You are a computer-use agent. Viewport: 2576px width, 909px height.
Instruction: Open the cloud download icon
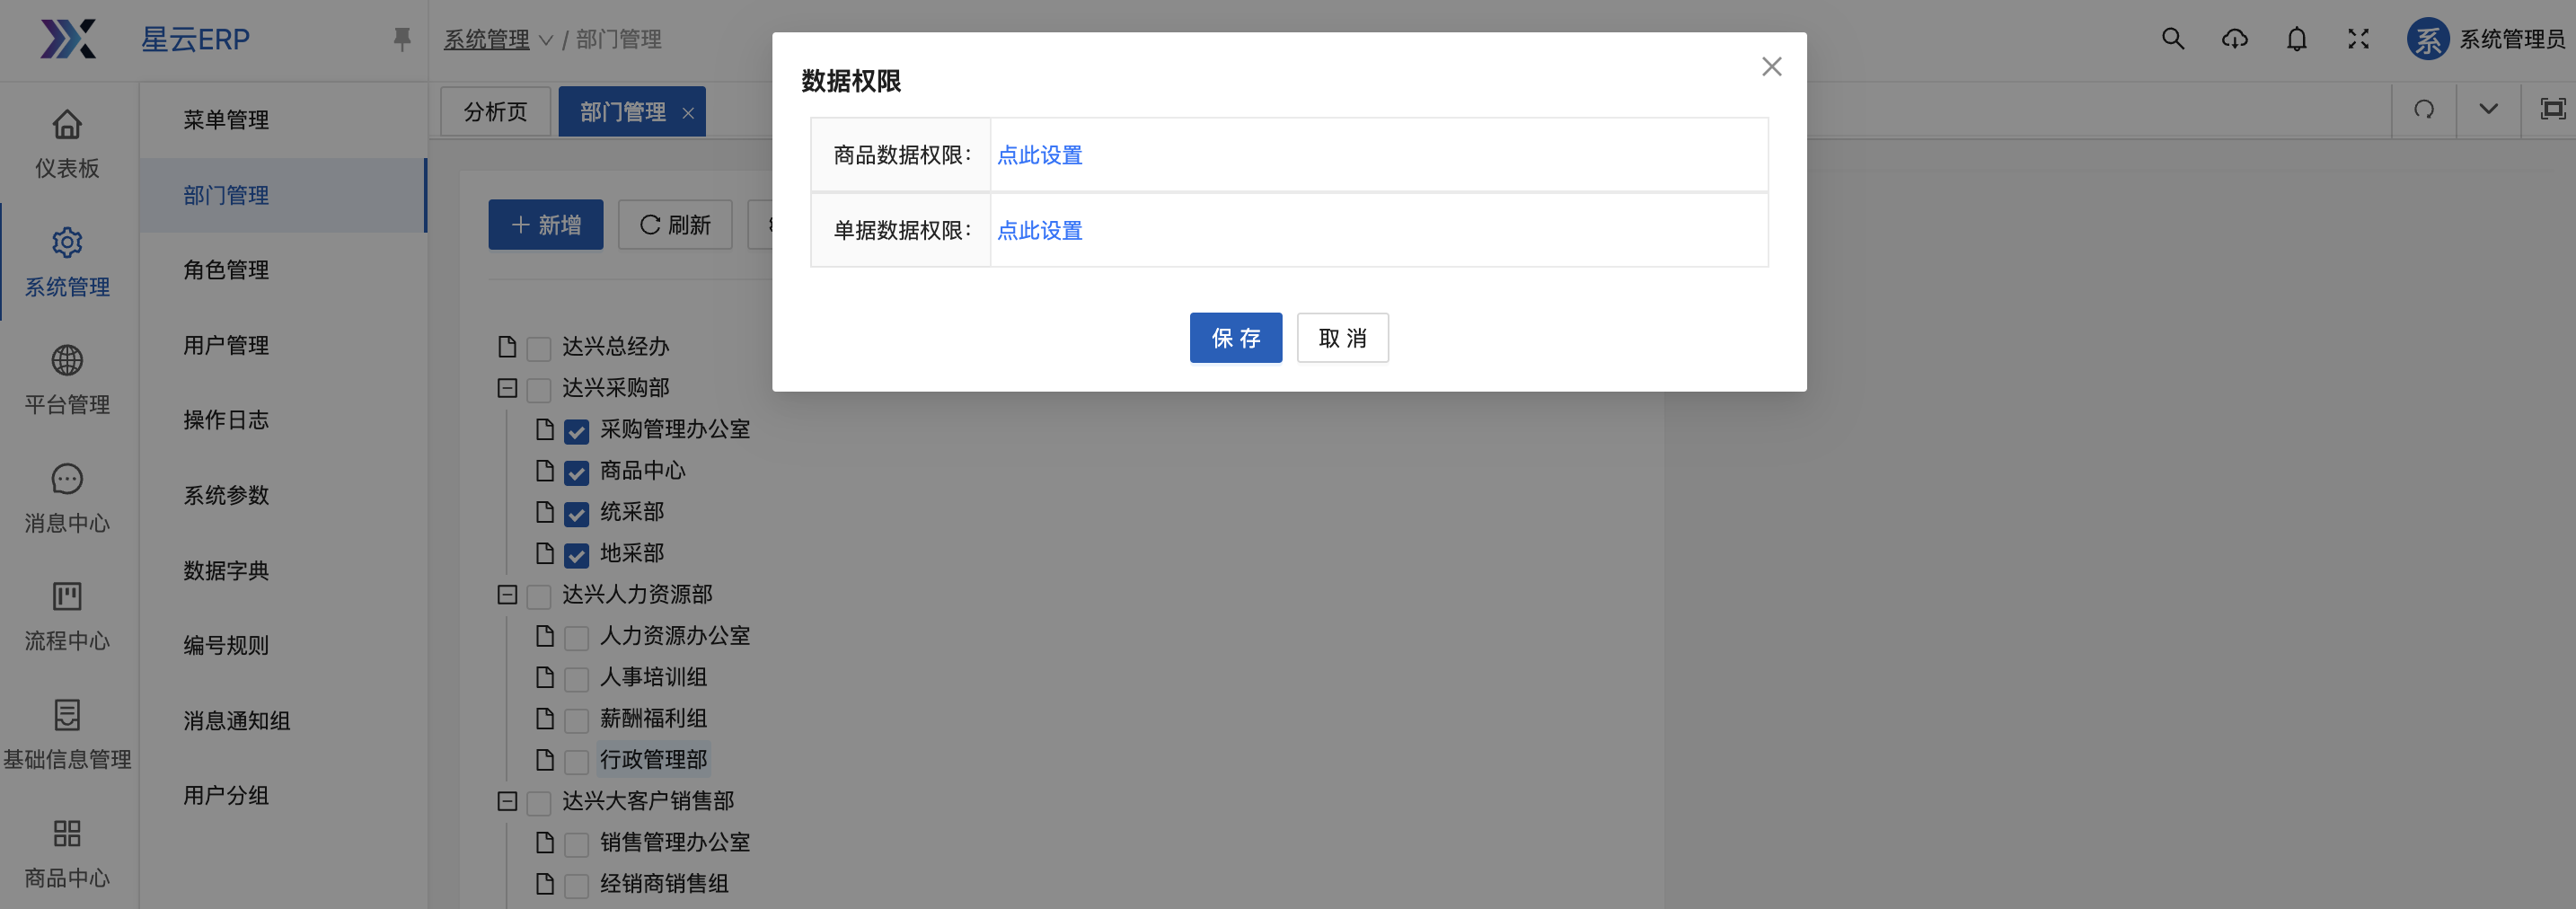coord(2234,39)
